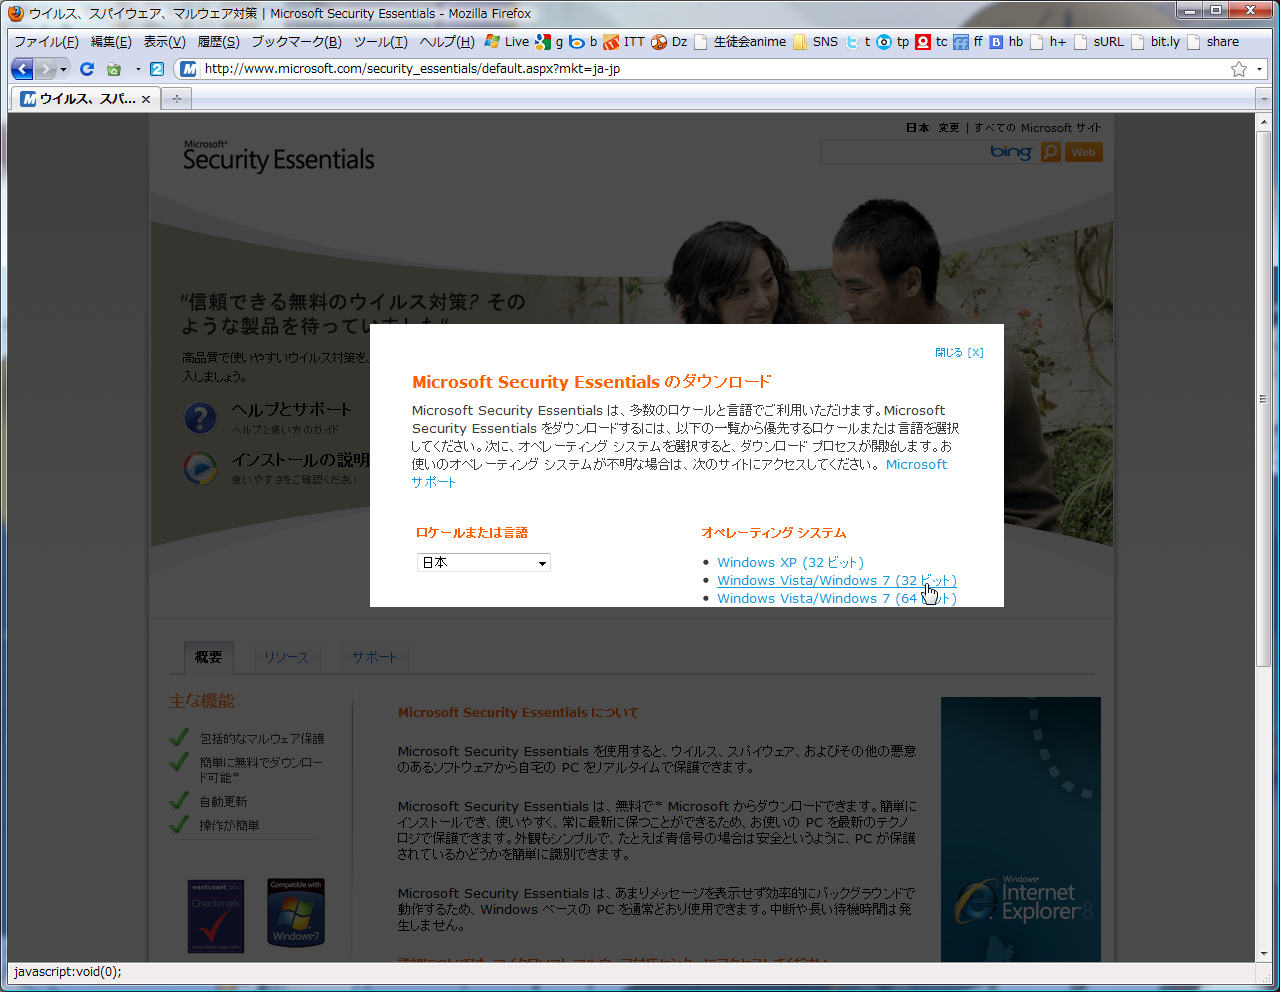Open the ロケールまたは言語 dropdown showing 日本
Screen dimensions: 1280x992
pyautogui.click(x=484, y=563)
